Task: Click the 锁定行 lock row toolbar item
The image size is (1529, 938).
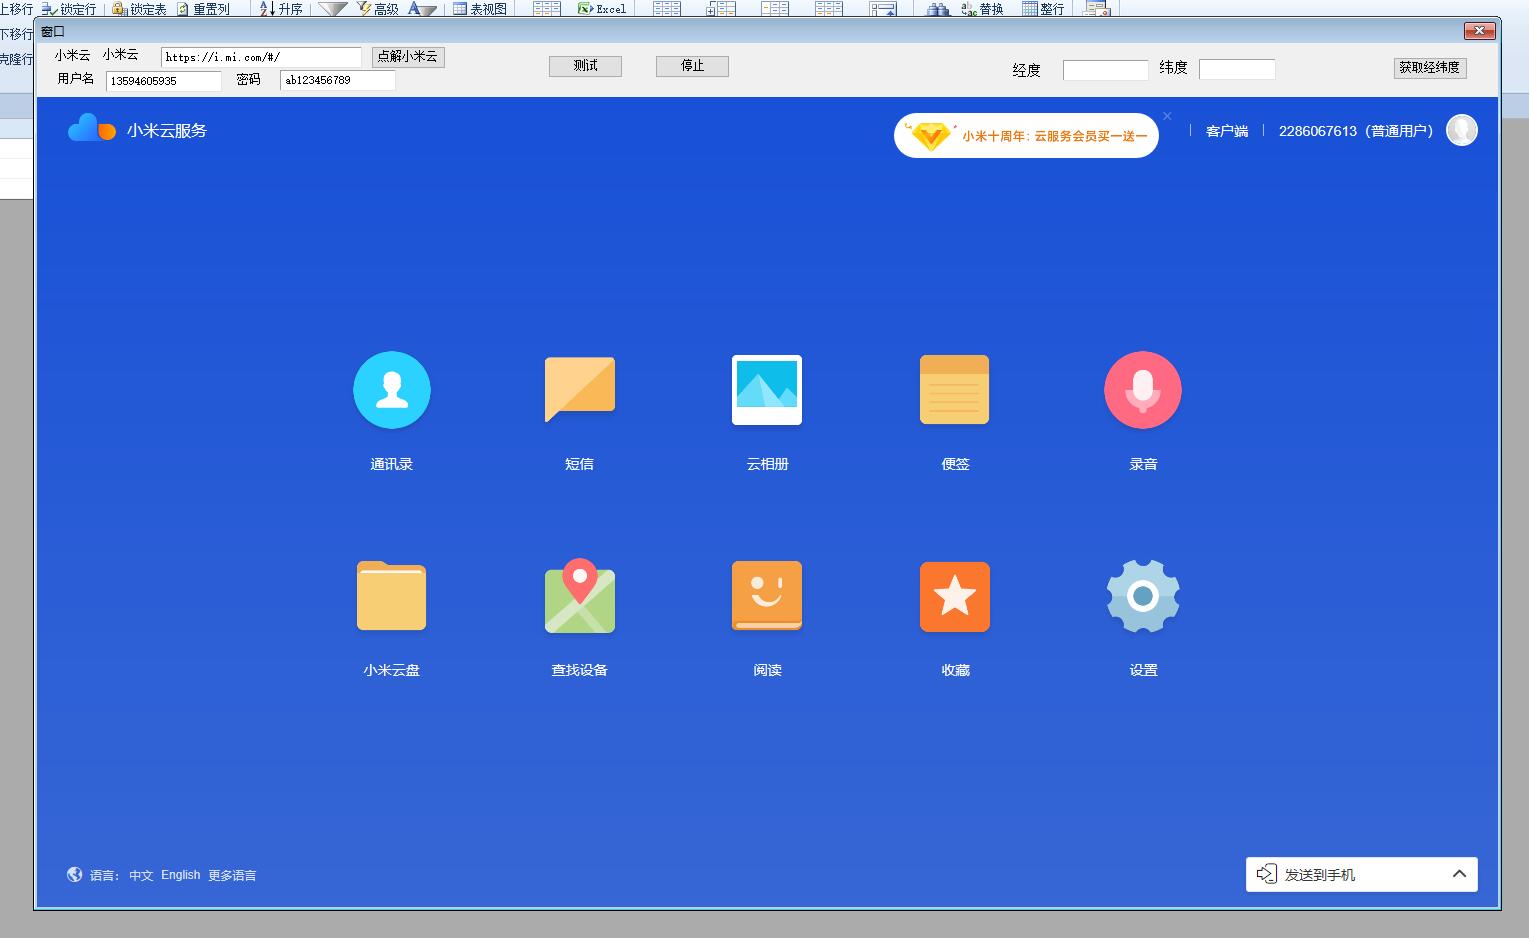Action: coord(69,8)
